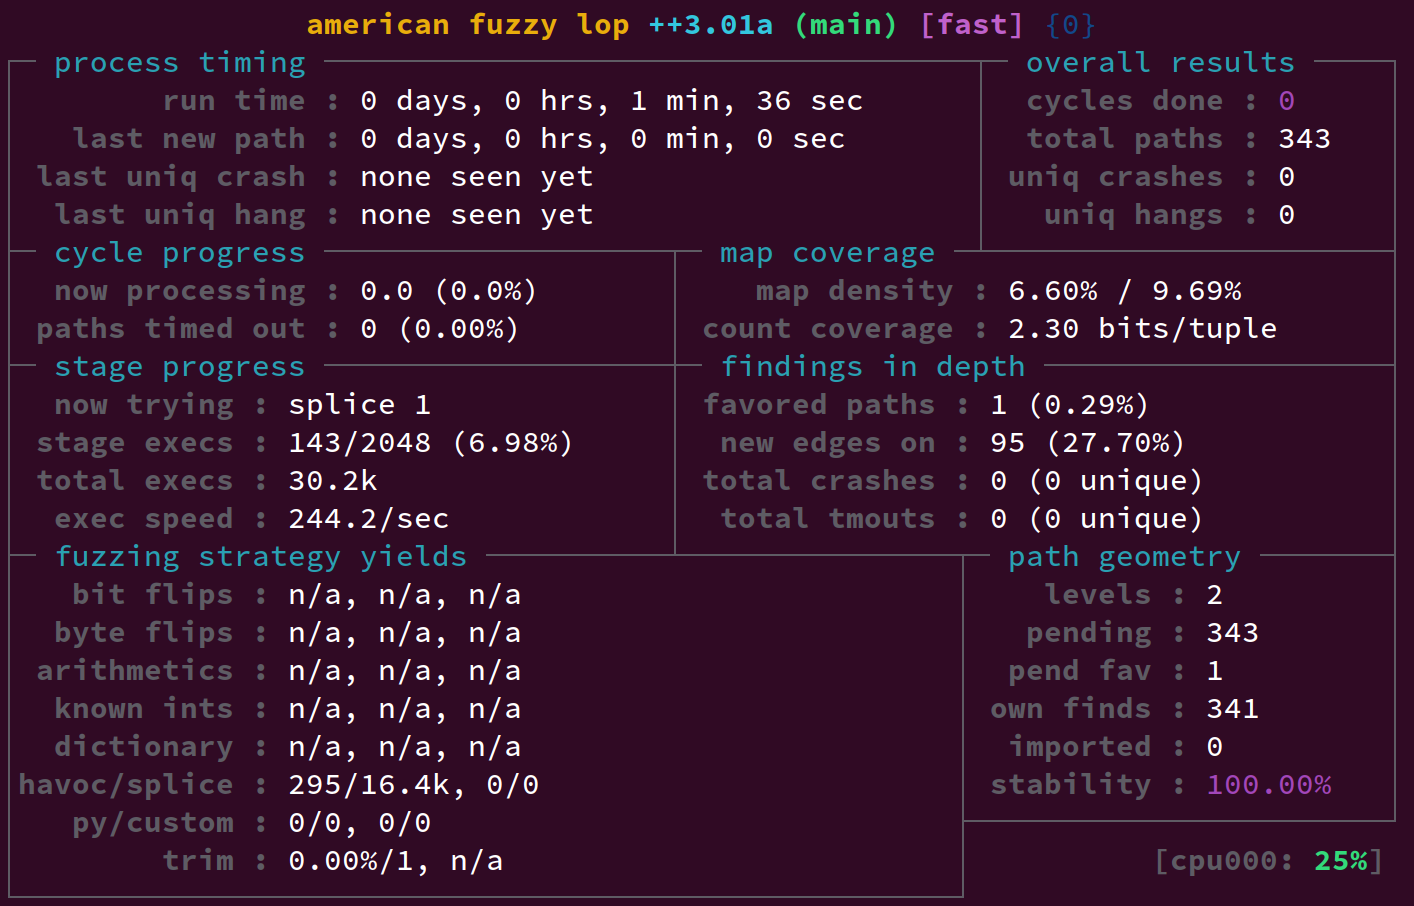The image size is (1414, 906).
Task: Select favored paths value '1 (0.29%)'
Action: pyautogui.click(x=1070, y=405)
